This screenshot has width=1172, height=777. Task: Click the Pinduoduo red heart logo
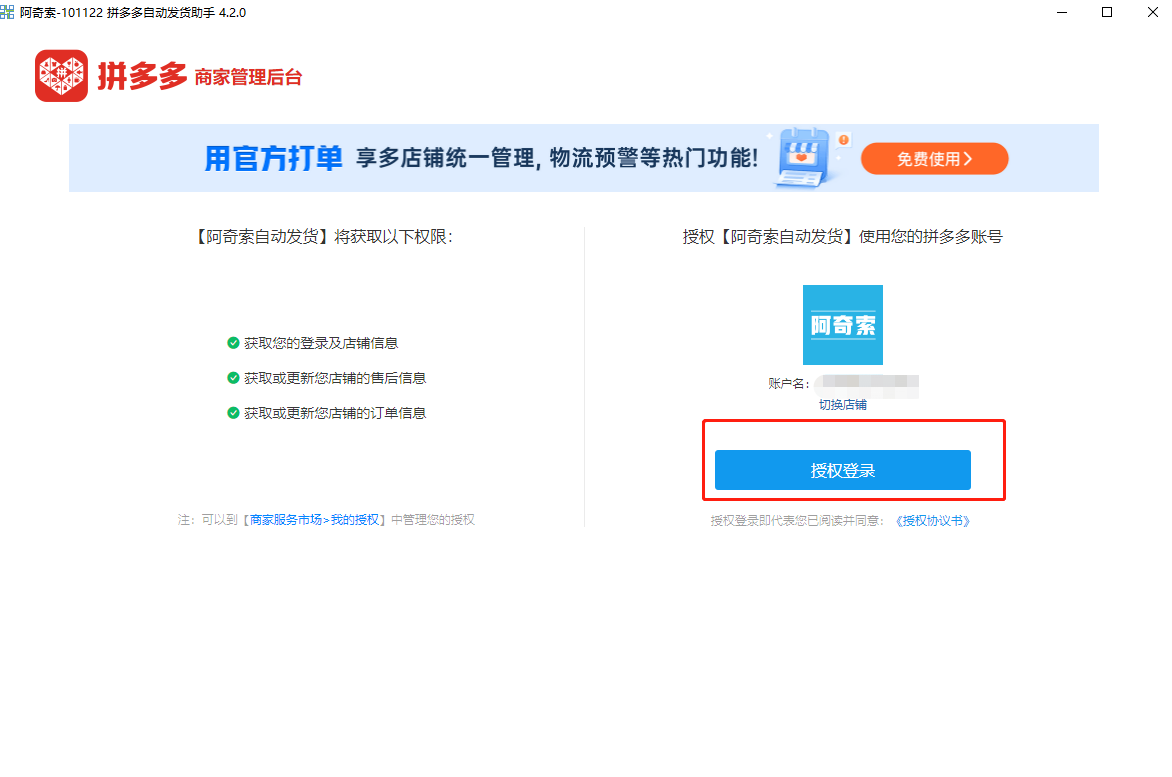61,75
